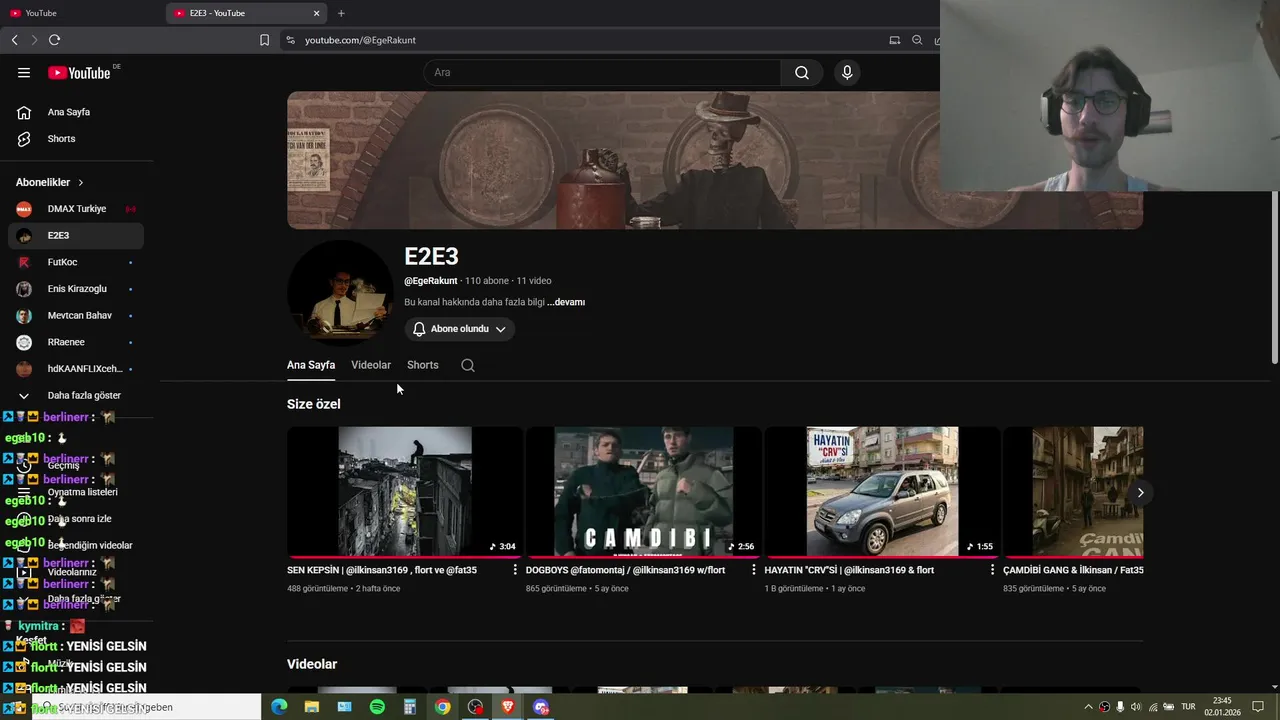Open the ÇAMDİBİ GANG video thumbnail

pyautogui.click(x=1074, y=491)
